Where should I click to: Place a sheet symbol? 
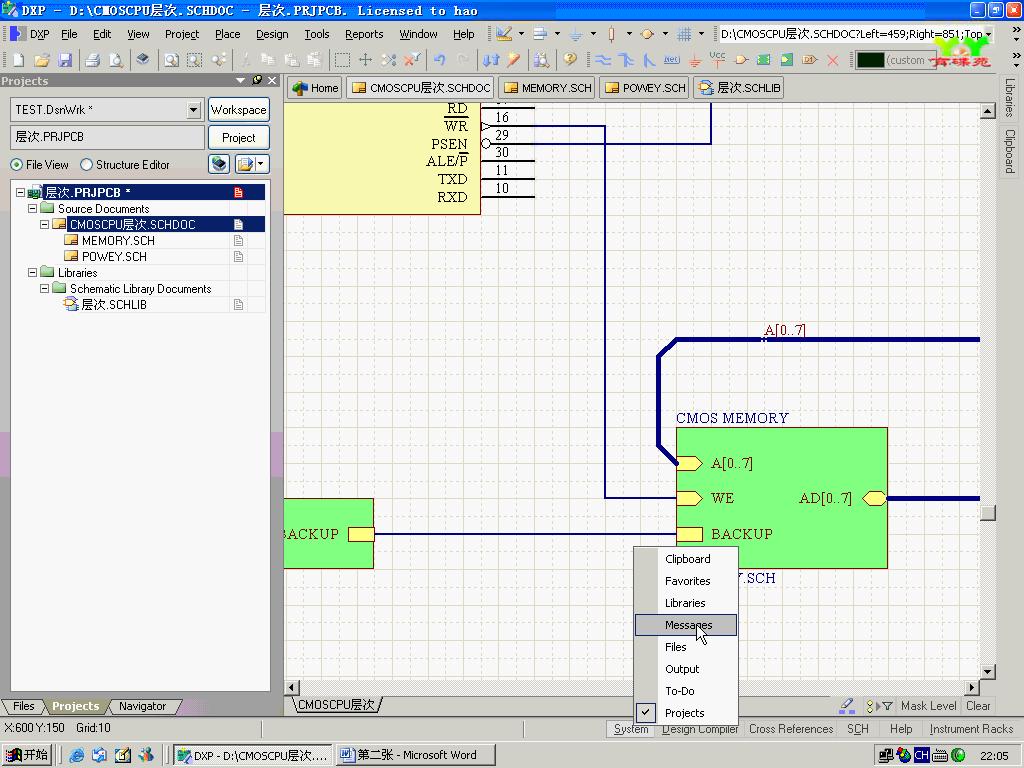763,60
